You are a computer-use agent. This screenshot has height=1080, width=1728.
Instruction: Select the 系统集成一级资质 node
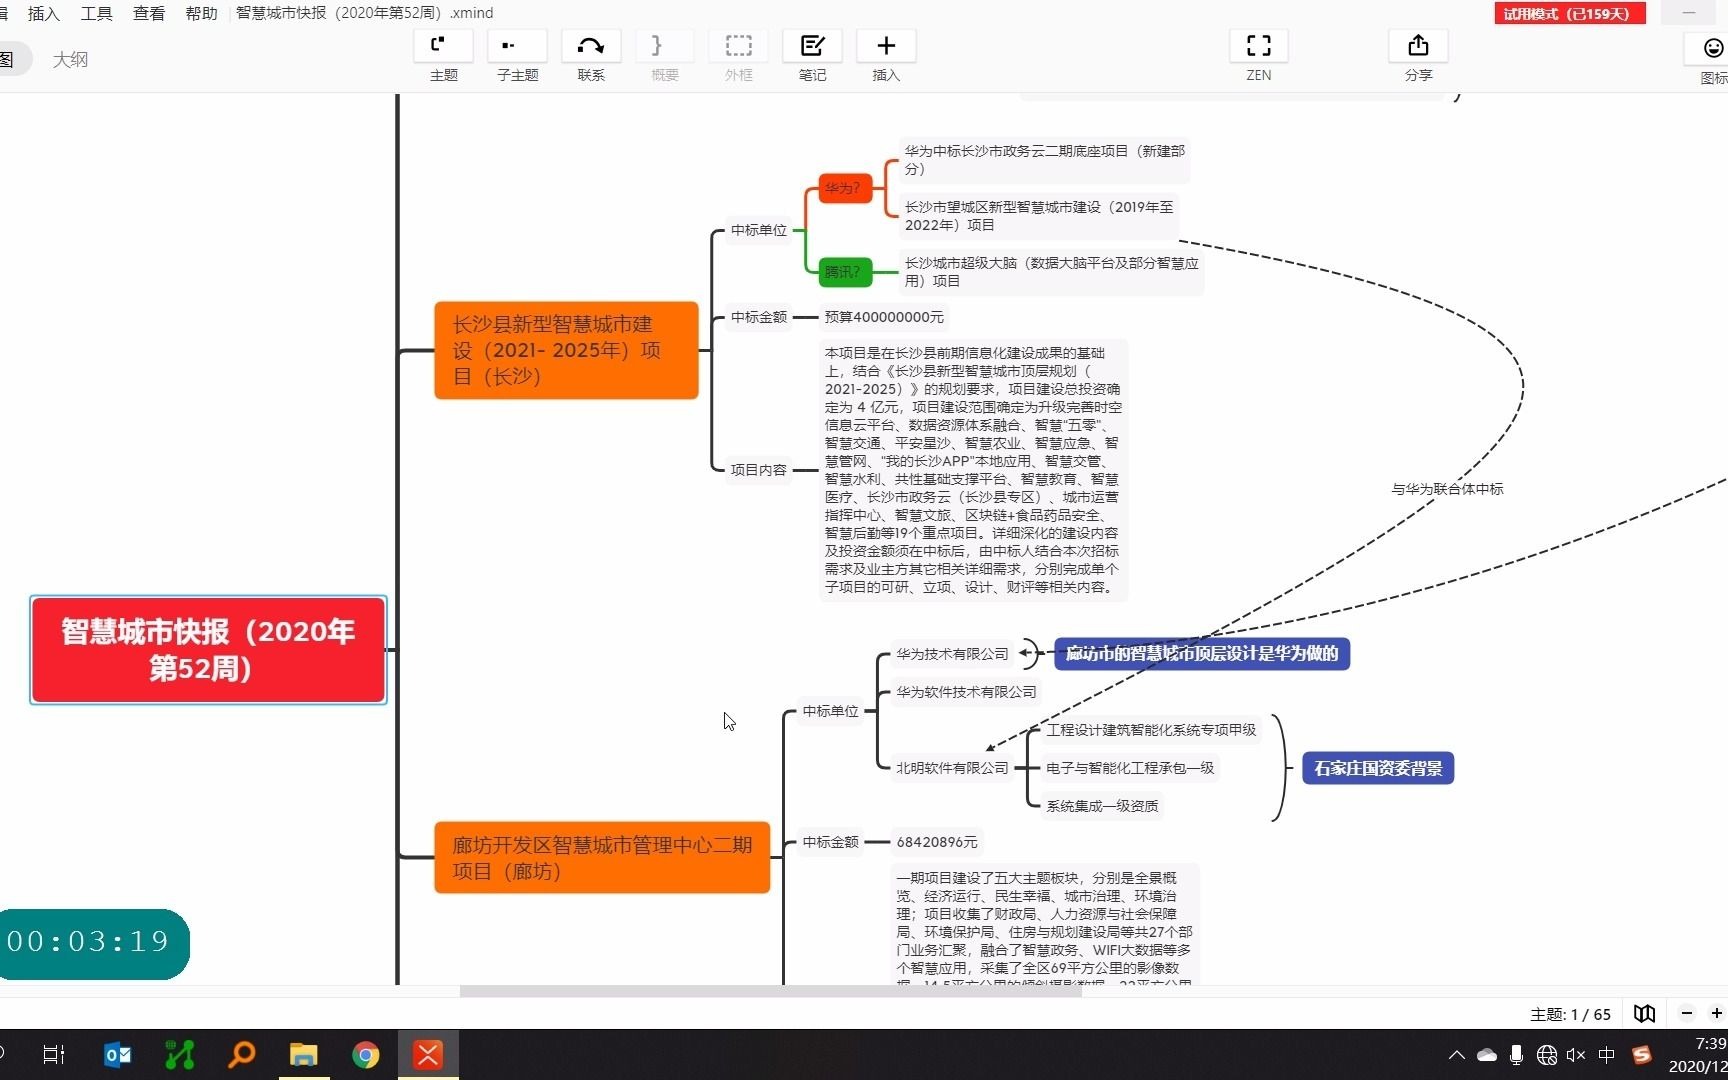click(1102, 806)
